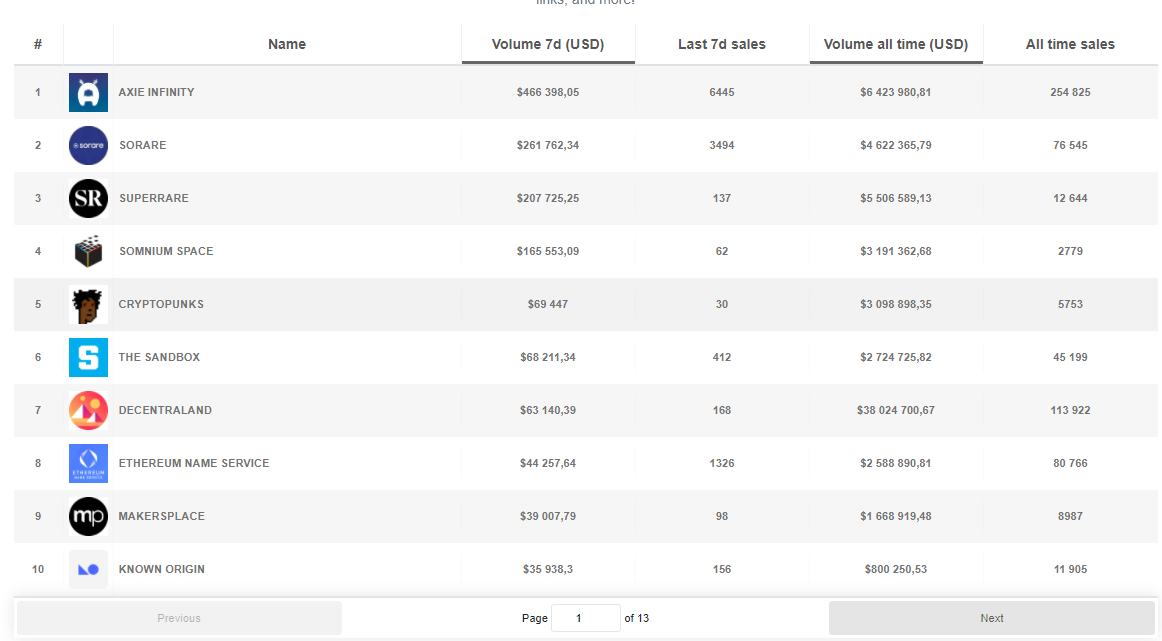Open the MAKERSPLACE project name

(162, 516)
